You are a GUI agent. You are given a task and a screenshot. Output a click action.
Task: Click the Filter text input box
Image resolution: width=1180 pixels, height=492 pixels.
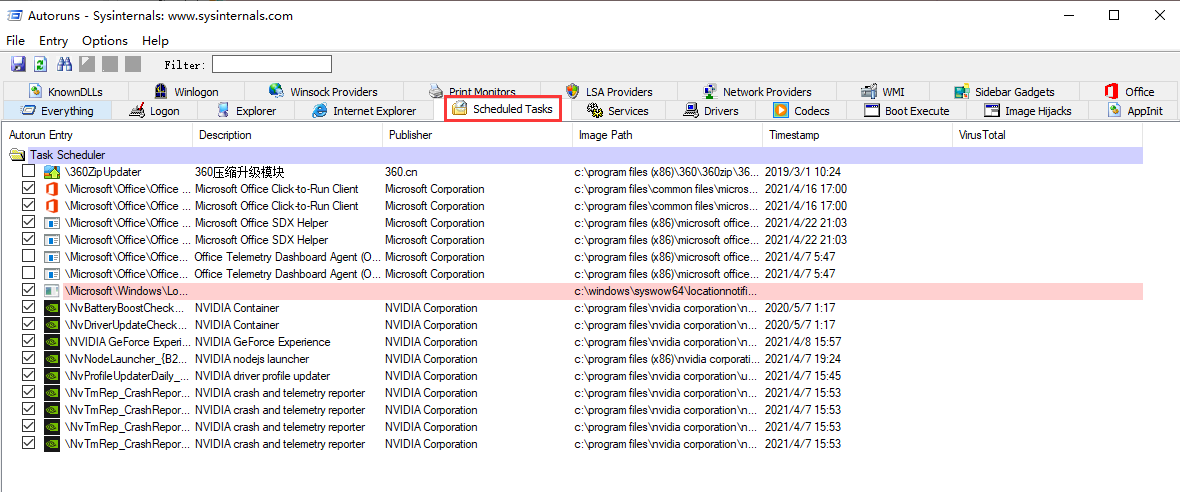(272, 65)
